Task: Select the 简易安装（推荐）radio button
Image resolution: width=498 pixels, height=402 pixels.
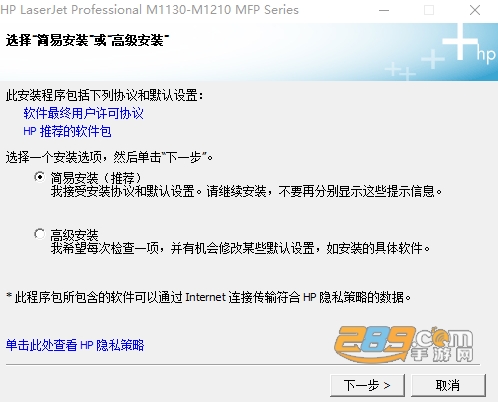Action: click(40, 177)
